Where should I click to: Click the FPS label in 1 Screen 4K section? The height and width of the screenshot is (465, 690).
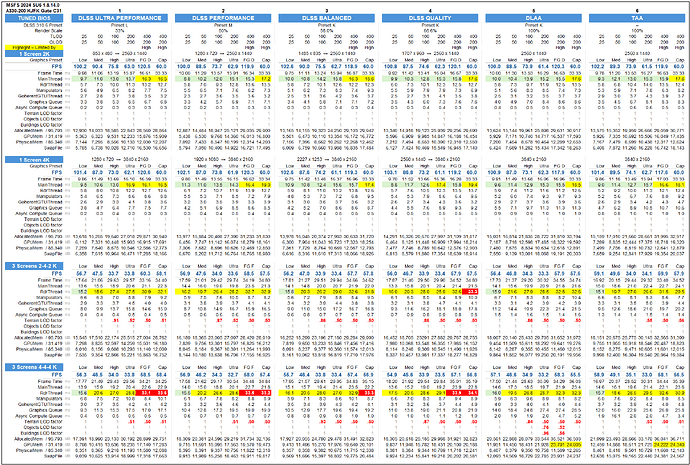pos(57,172)
